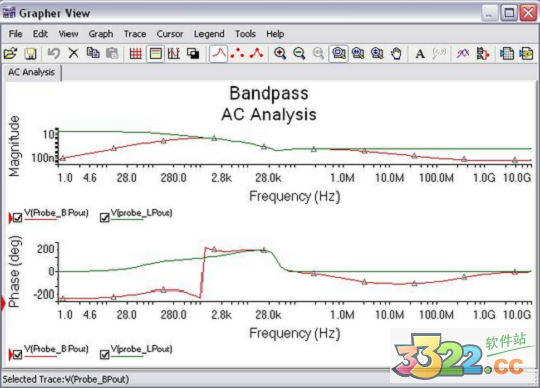Screen dimensions: 540x388
Task: Toggle the legend display icon
Action: [x=155, y=54]
